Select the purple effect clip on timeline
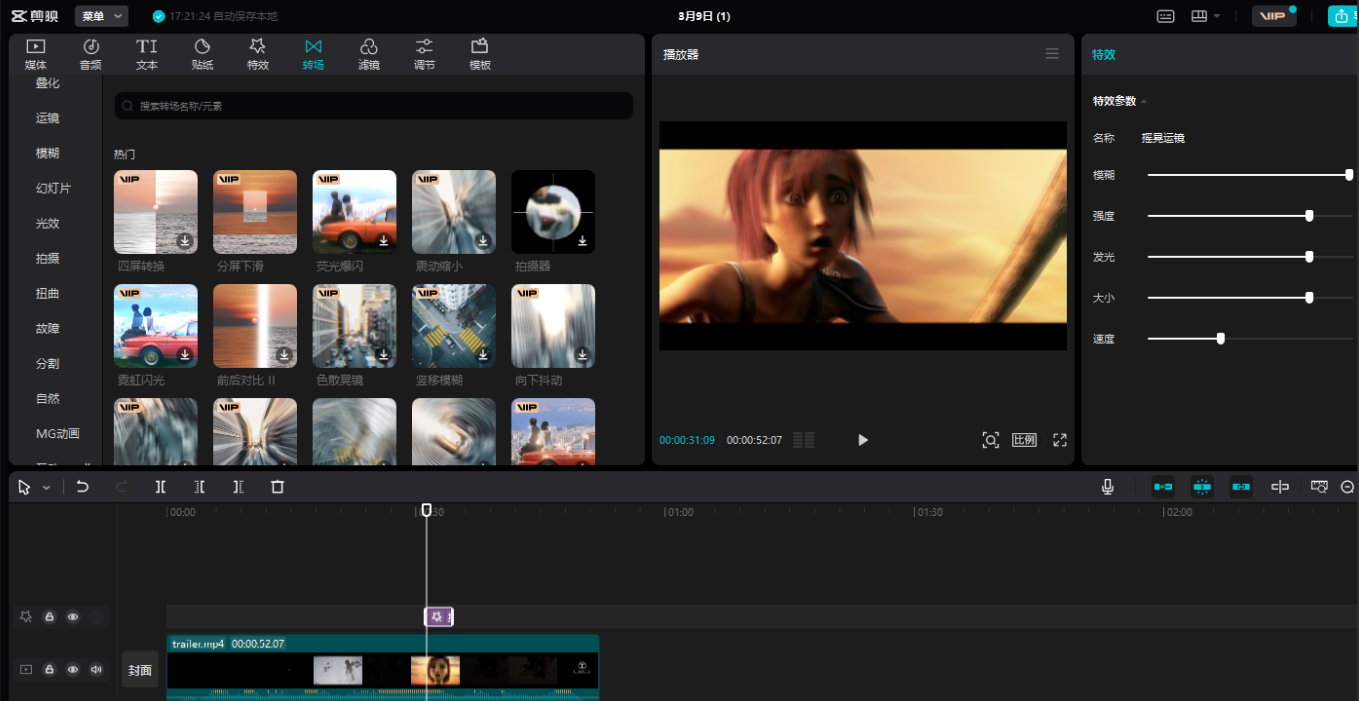This screenshot has width=1359, height=701. 439,617
